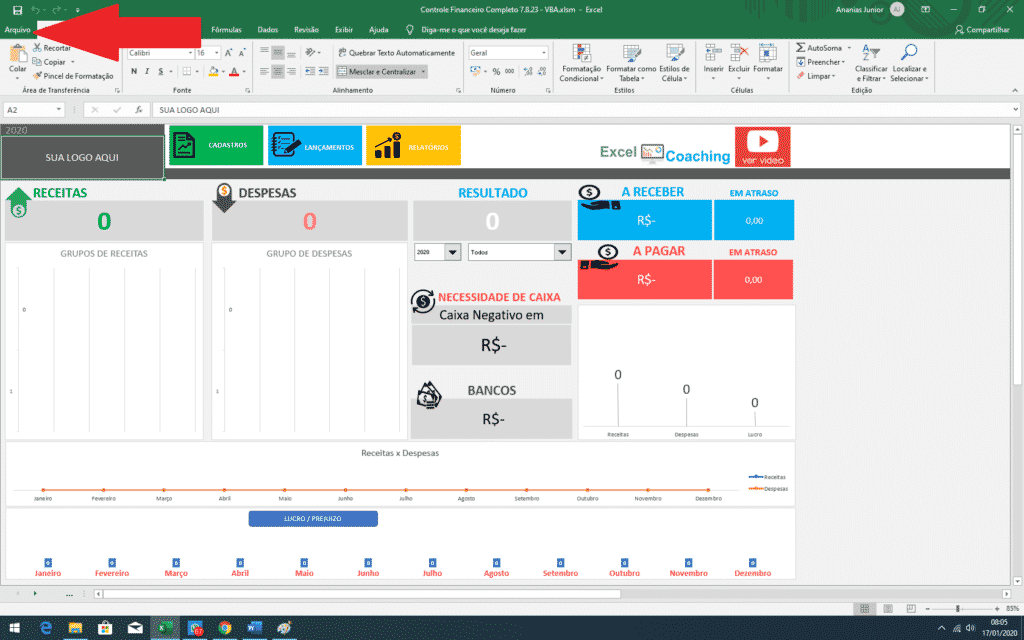Open Estilos de Célula gallery
This screenshot has height=640, width=1024.
(x=674, y=63)
